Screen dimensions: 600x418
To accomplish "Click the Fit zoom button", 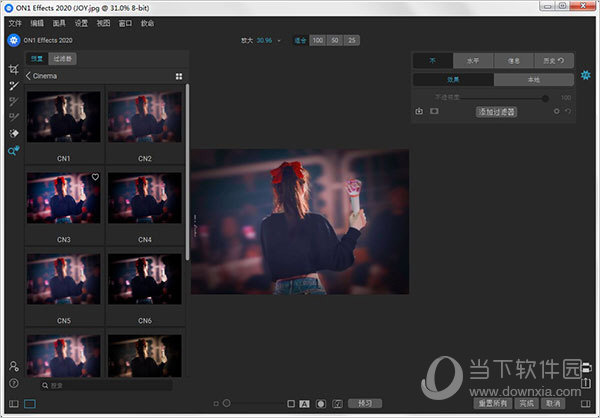I will point(300,40).
